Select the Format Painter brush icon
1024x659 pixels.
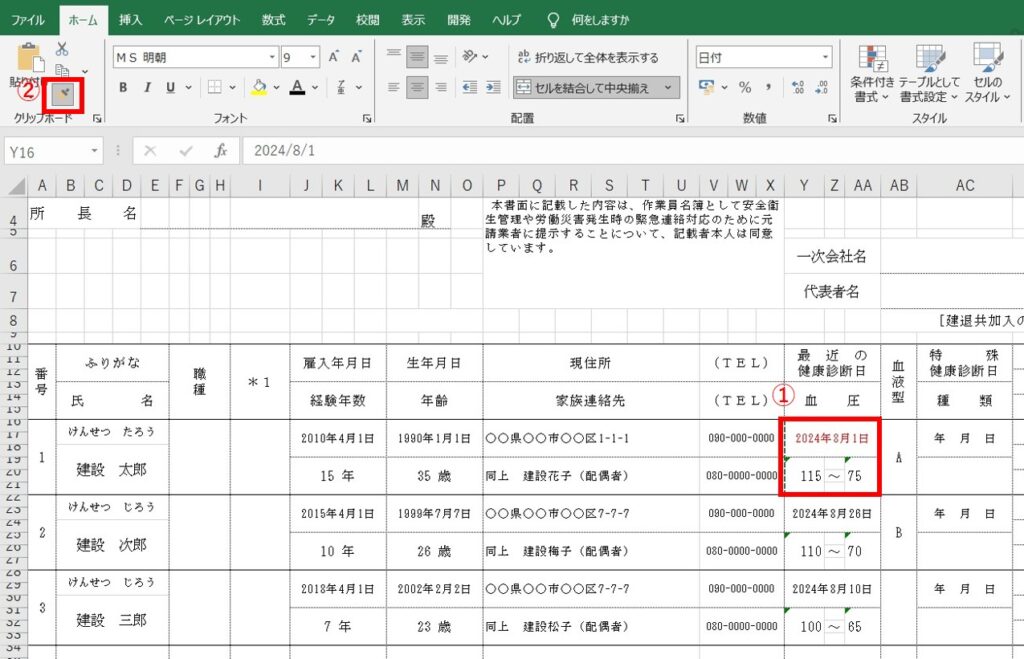tap(63, 95)
